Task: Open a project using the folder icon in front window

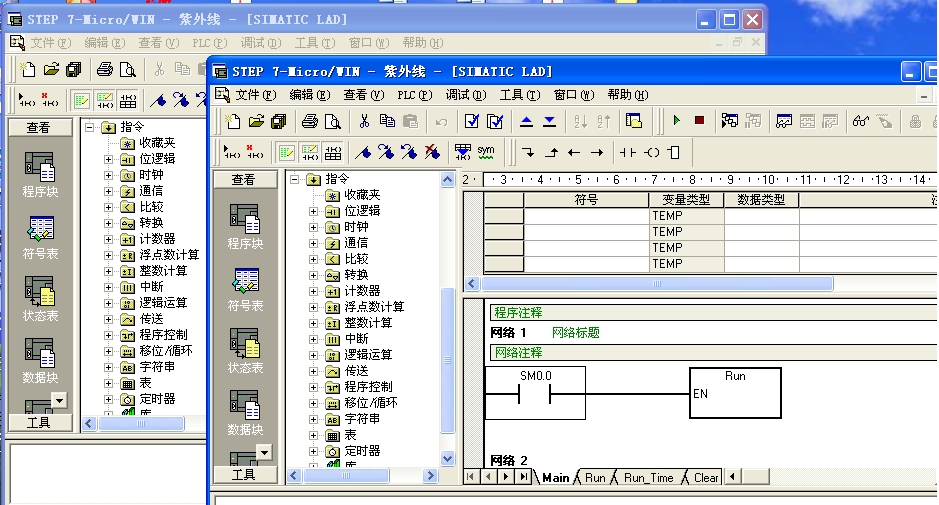Action: pyautogui.click(x=256, y=122)
